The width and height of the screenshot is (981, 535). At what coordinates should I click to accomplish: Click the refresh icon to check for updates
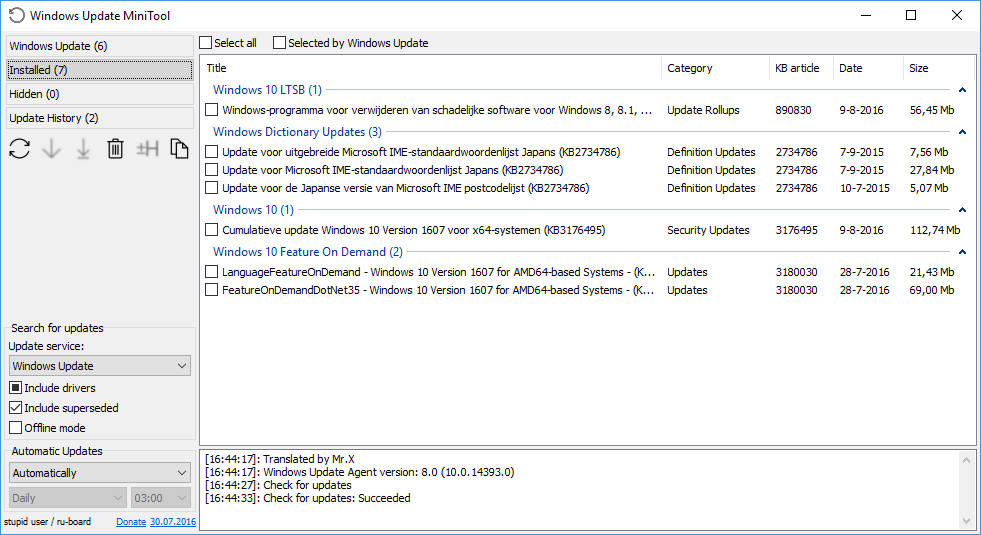point(19,149)
